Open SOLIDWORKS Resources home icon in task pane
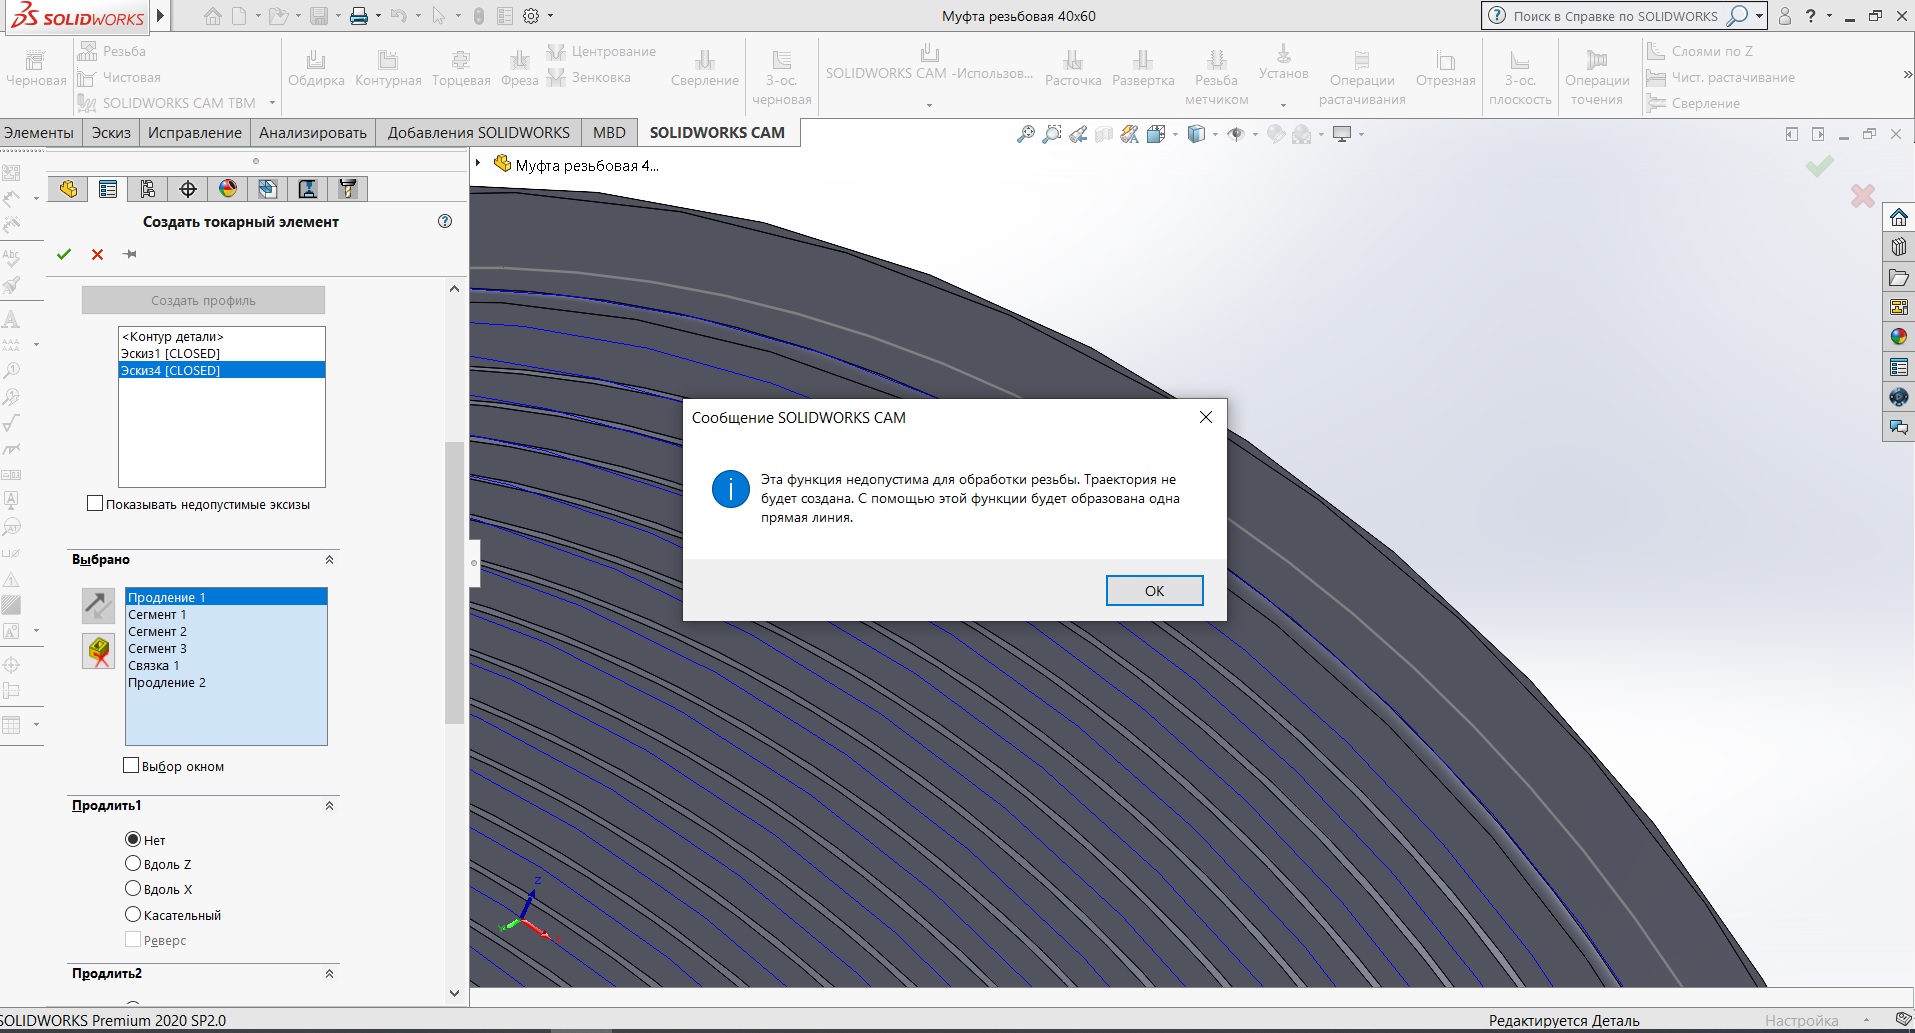 pyautogui.click(x=1899, y=217)
